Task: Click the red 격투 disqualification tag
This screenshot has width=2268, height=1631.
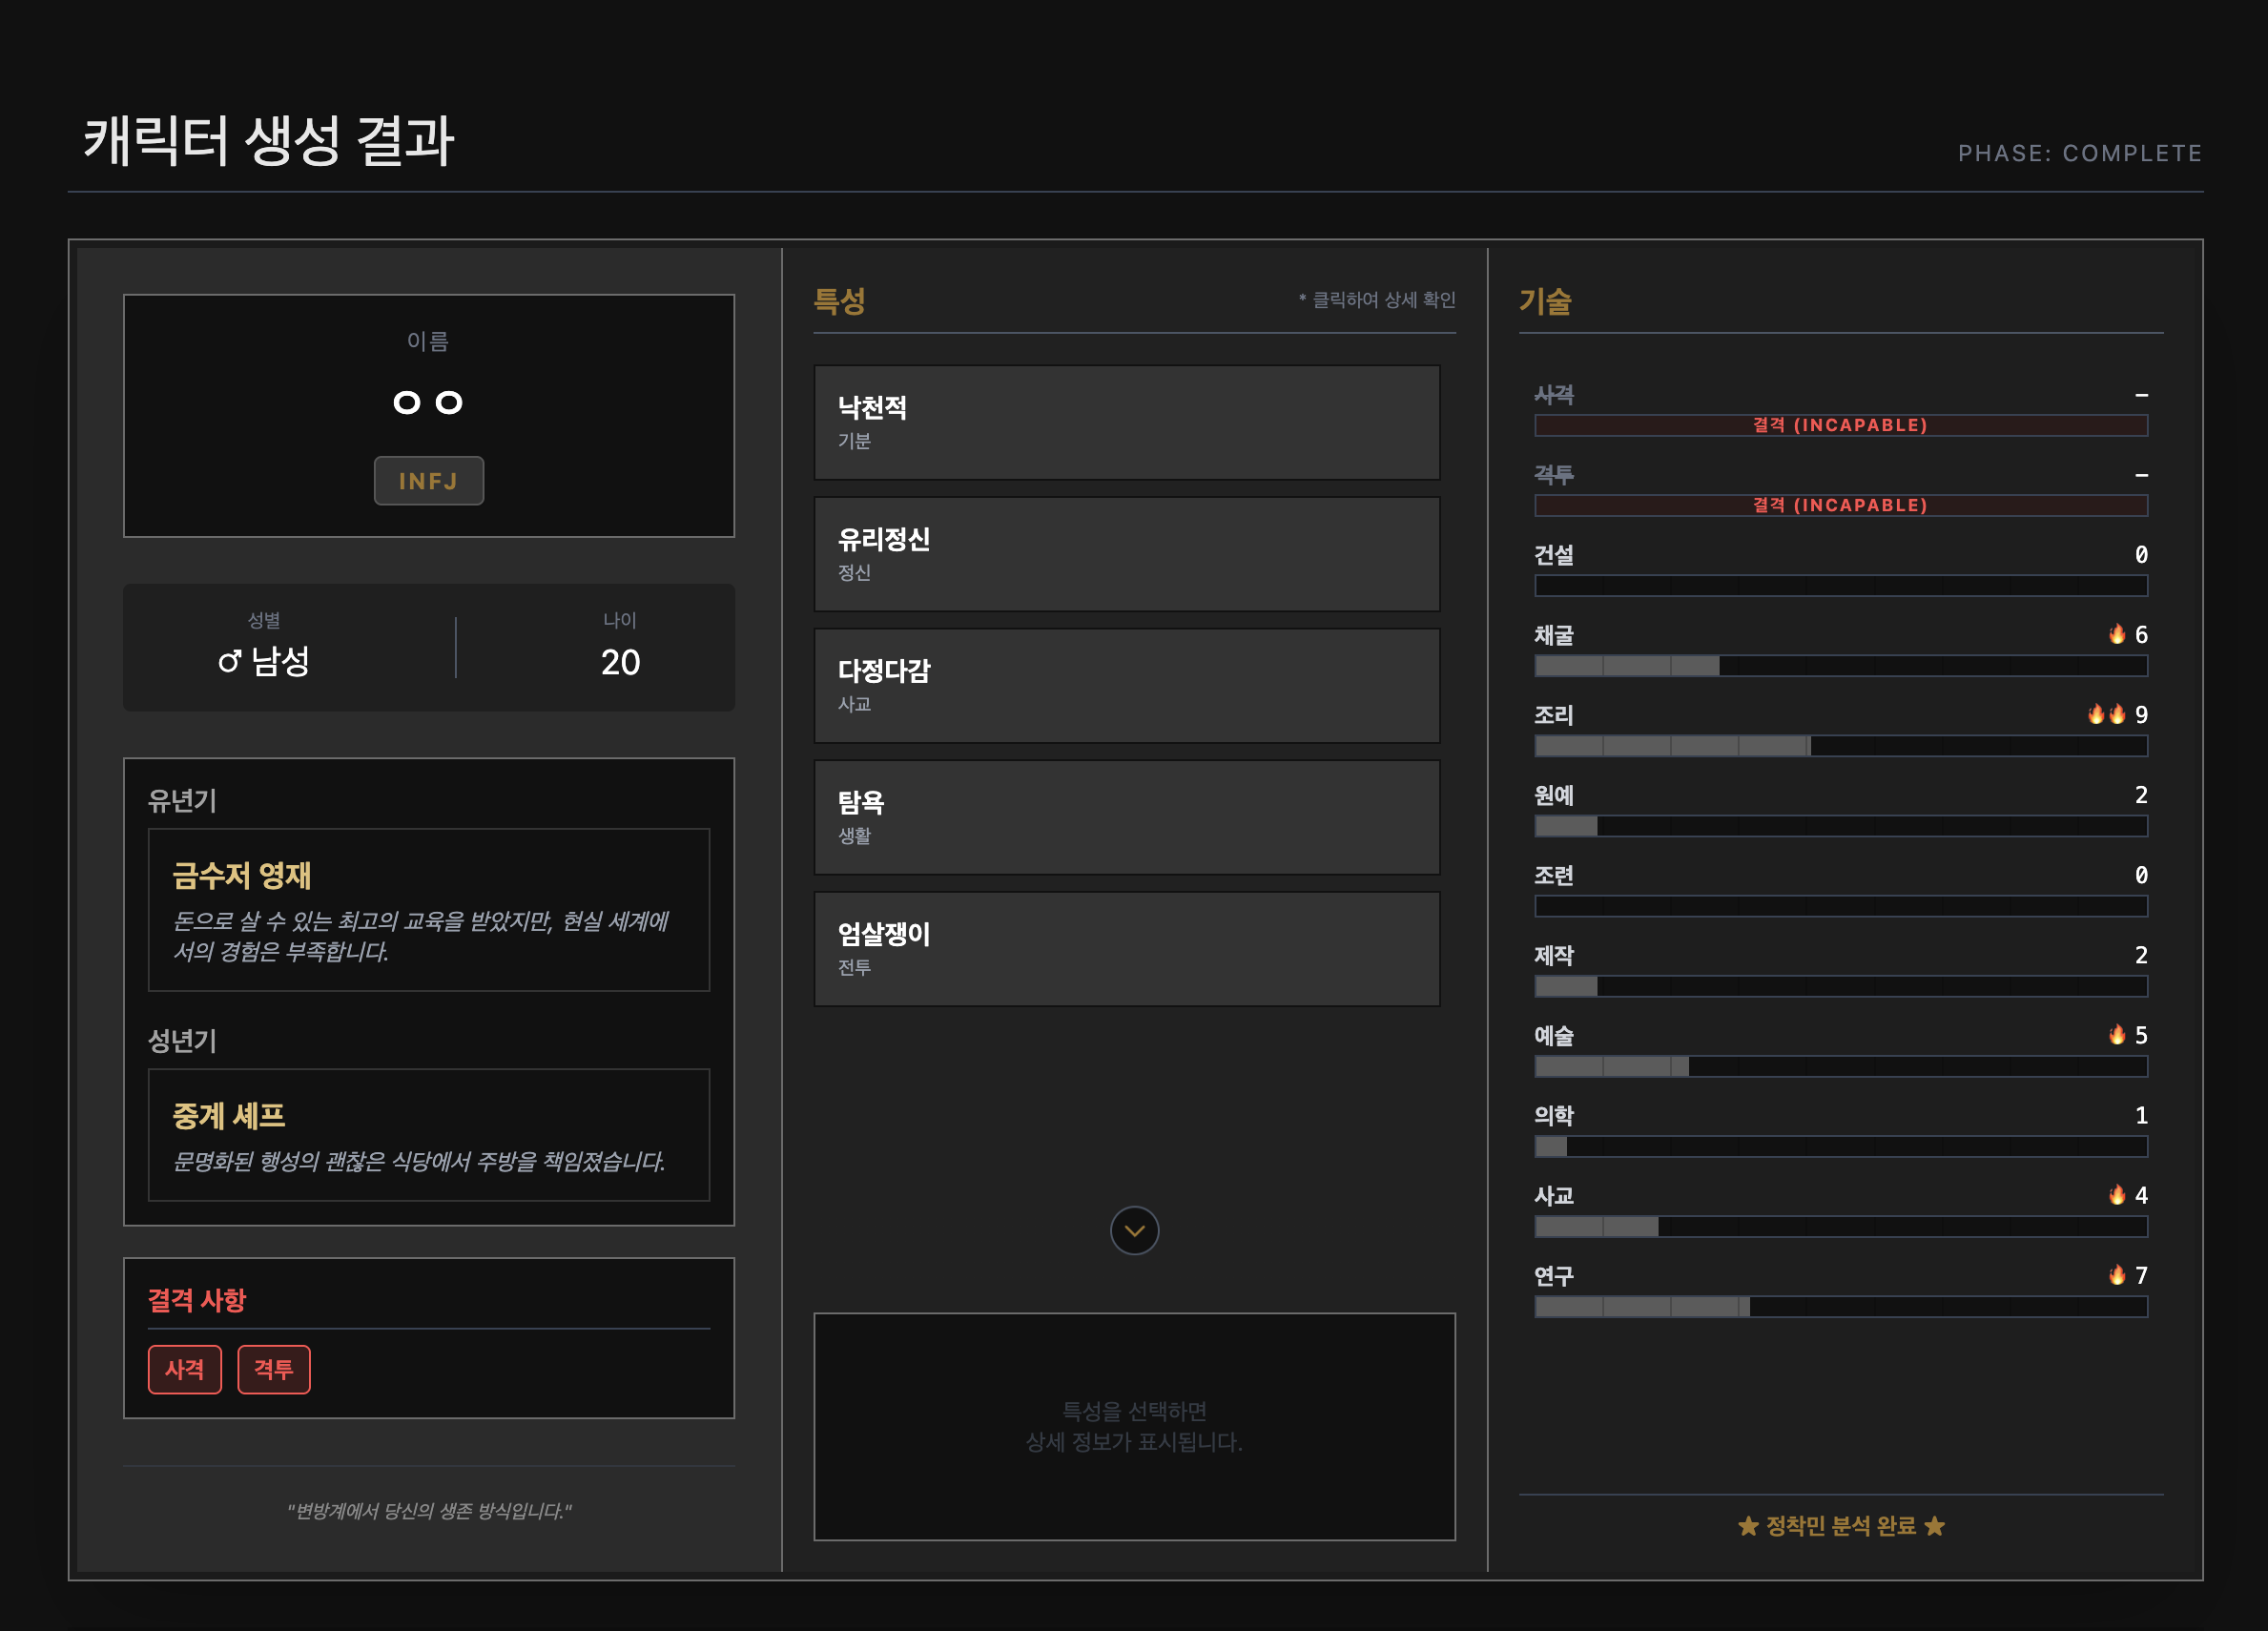Action: [273, 1369]
